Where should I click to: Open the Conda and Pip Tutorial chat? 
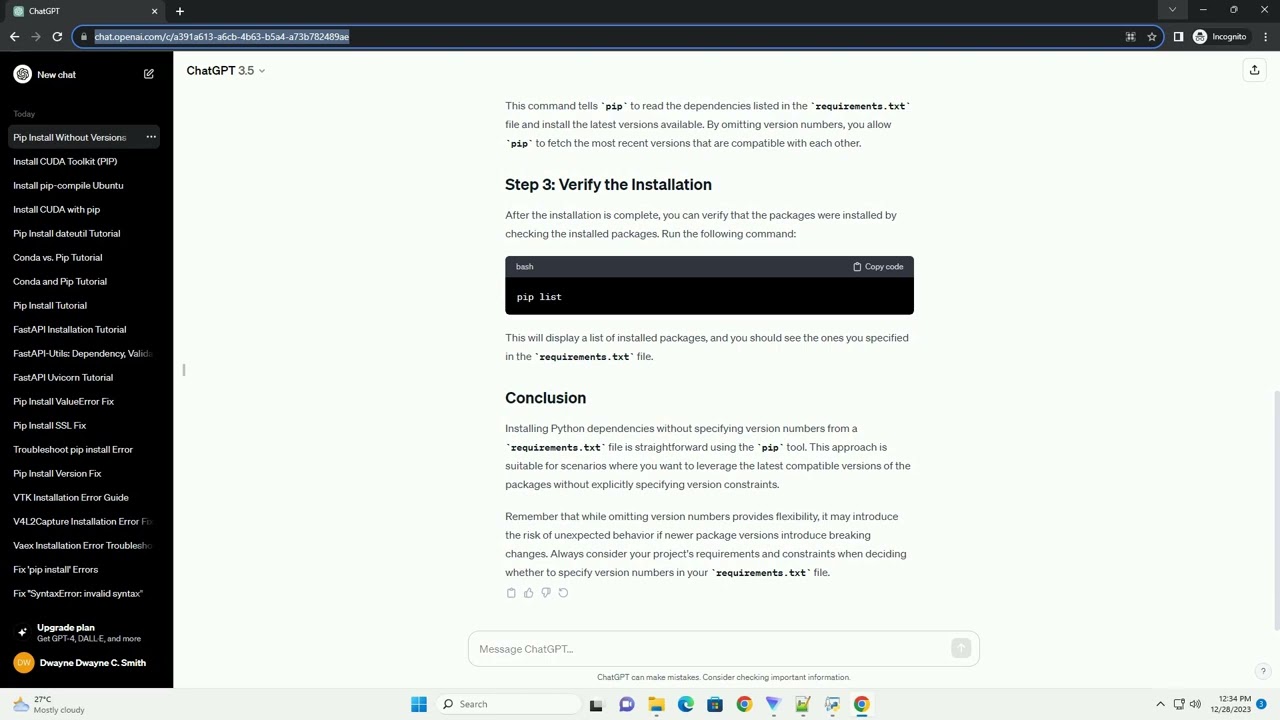[x=60, y=281]
